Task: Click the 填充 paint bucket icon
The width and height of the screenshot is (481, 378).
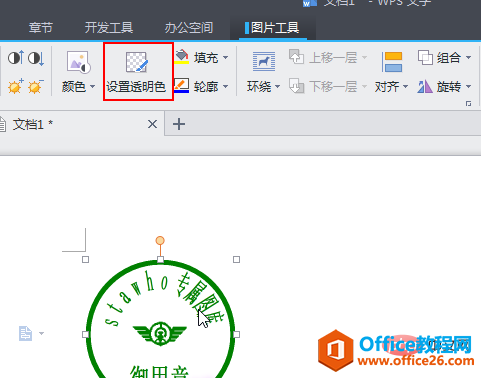Action: (182, 57)
